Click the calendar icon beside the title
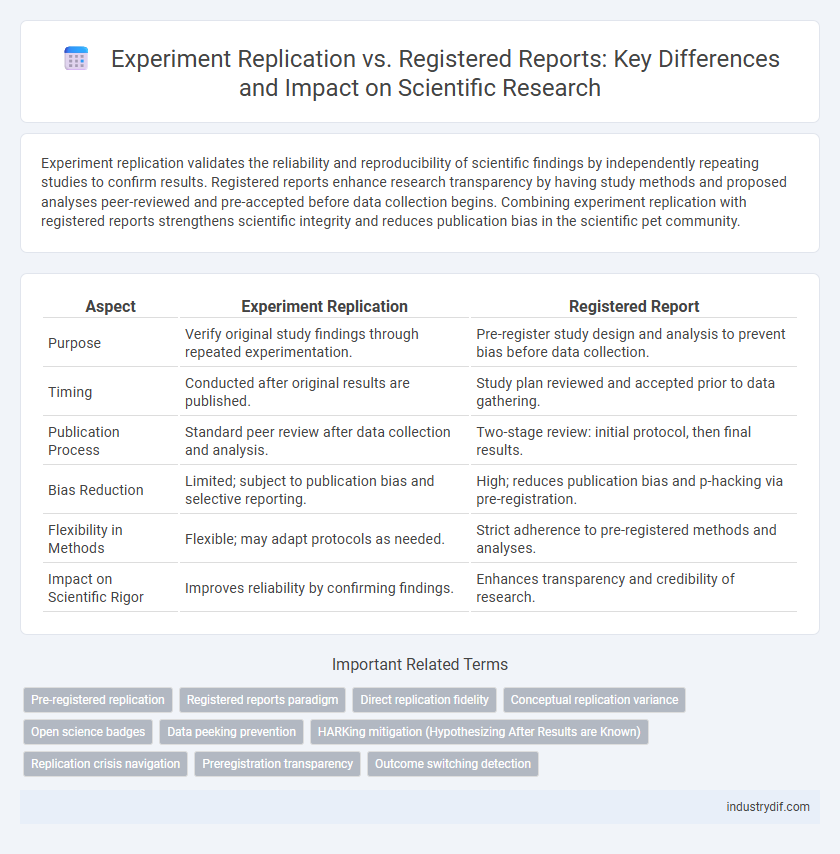 point(76,59)
